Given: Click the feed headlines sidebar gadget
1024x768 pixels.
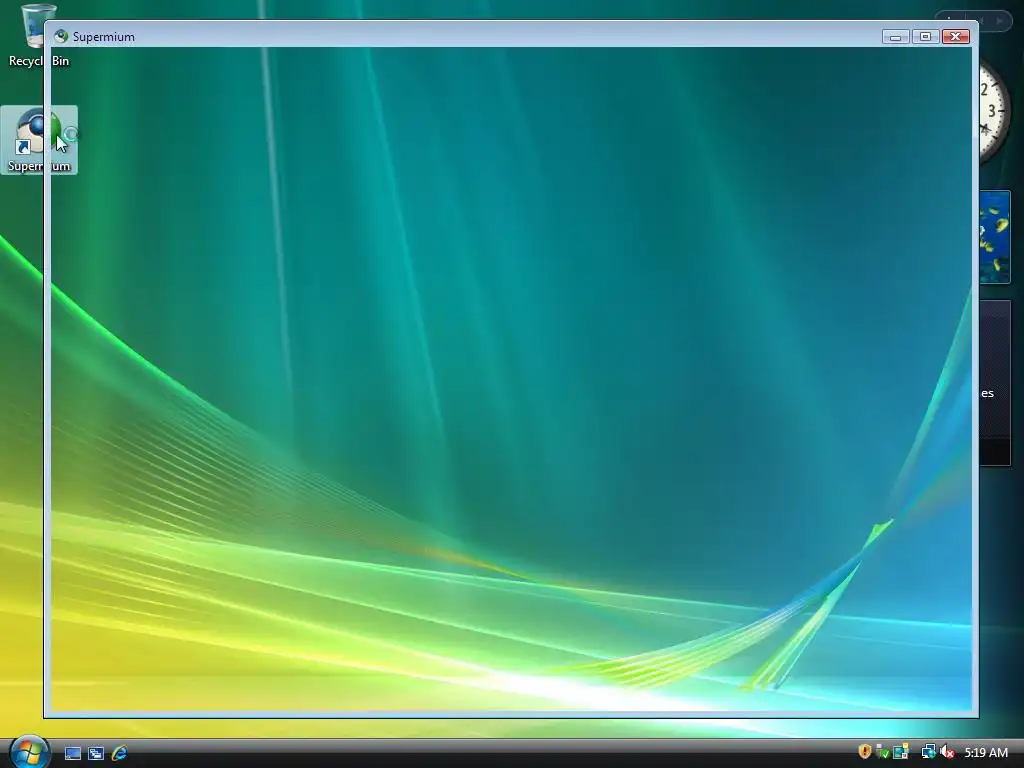Looking at the screenshot, I should (x=995, y=383).
